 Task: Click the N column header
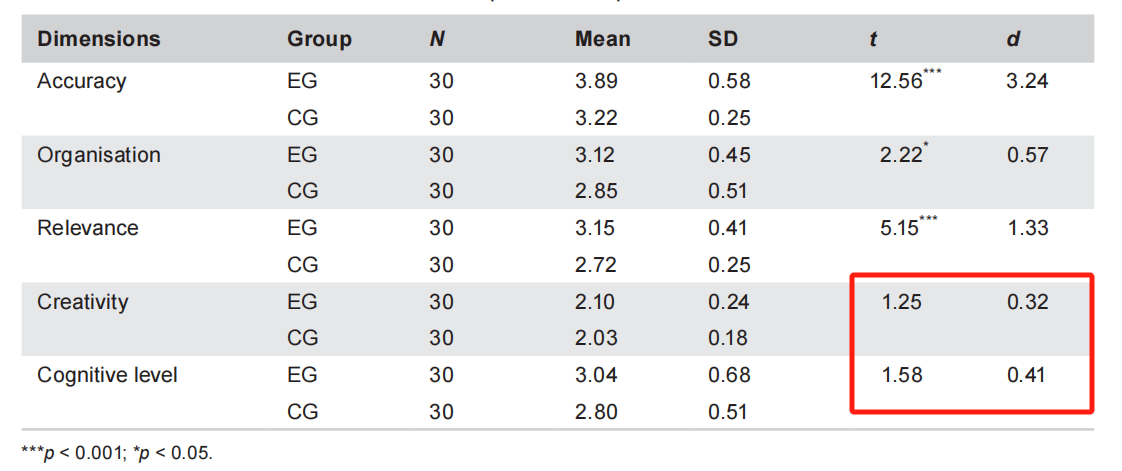click(x=437, y=39)
